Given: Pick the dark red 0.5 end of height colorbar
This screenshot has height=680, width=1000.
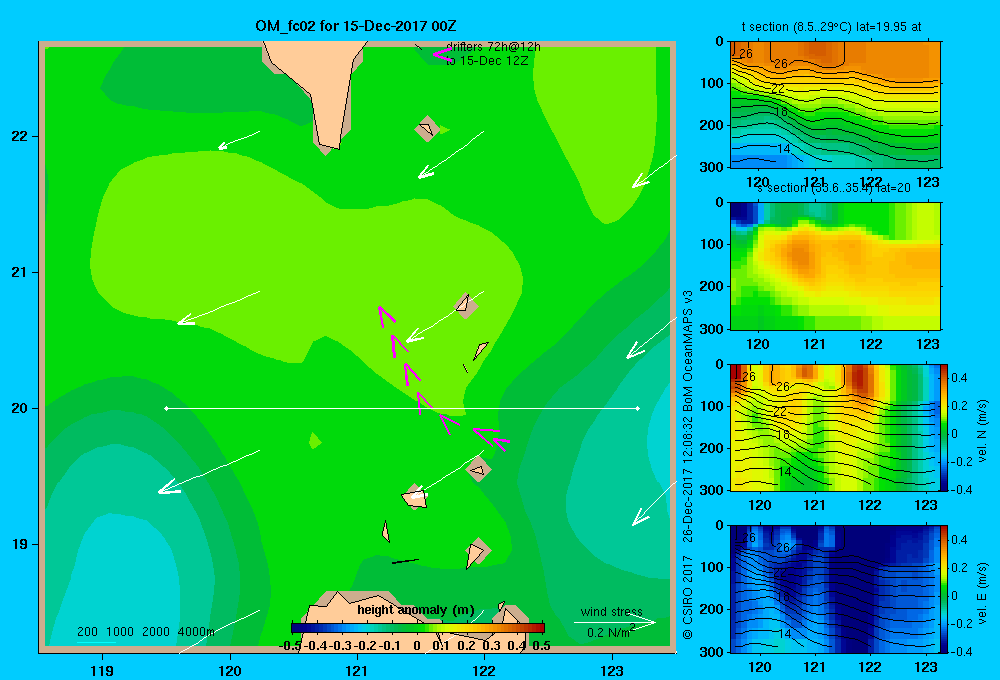Looking at the screenshot, I should tap(540, 628).
